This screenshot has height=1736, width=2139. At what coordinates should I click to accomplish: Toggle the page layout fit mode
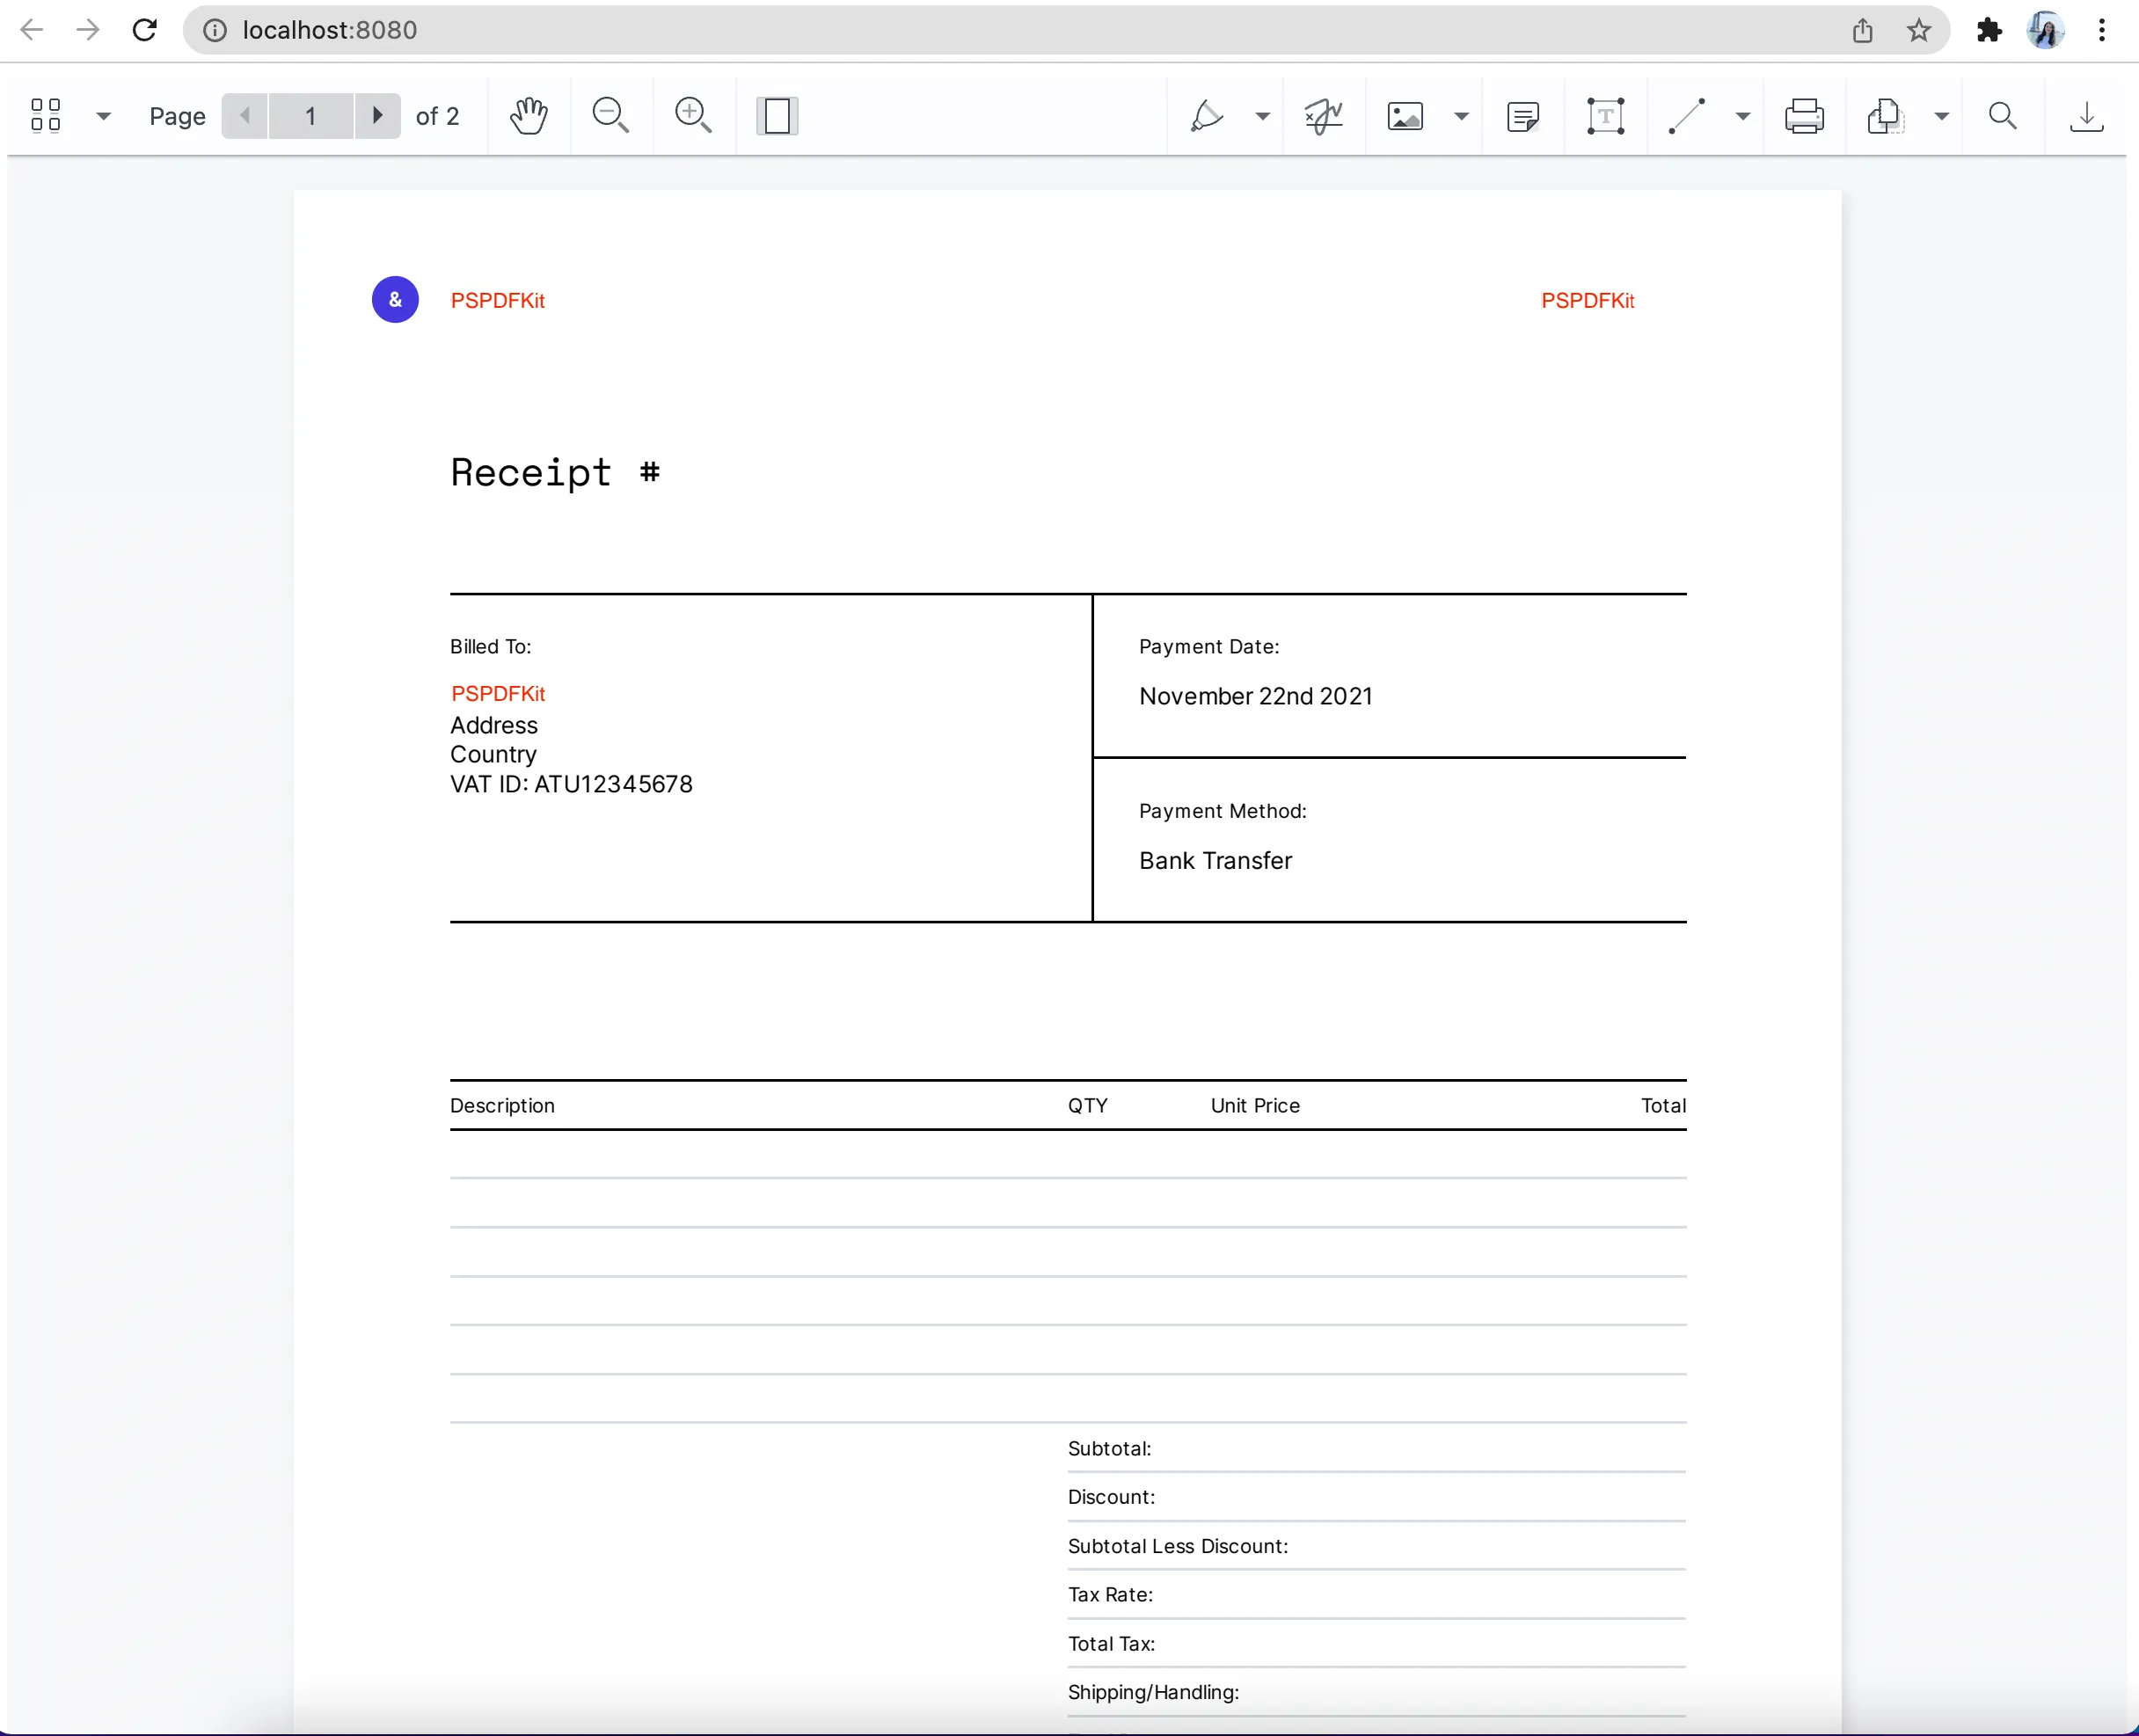coord(777,116)
